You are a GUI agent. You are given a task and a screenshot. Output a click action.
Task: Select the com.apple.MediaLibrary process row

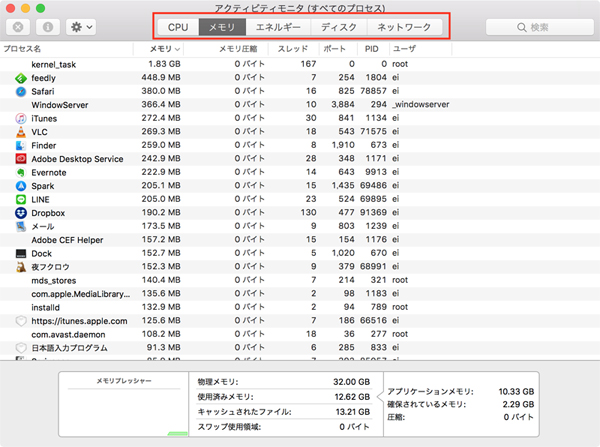tap(300, 294)
